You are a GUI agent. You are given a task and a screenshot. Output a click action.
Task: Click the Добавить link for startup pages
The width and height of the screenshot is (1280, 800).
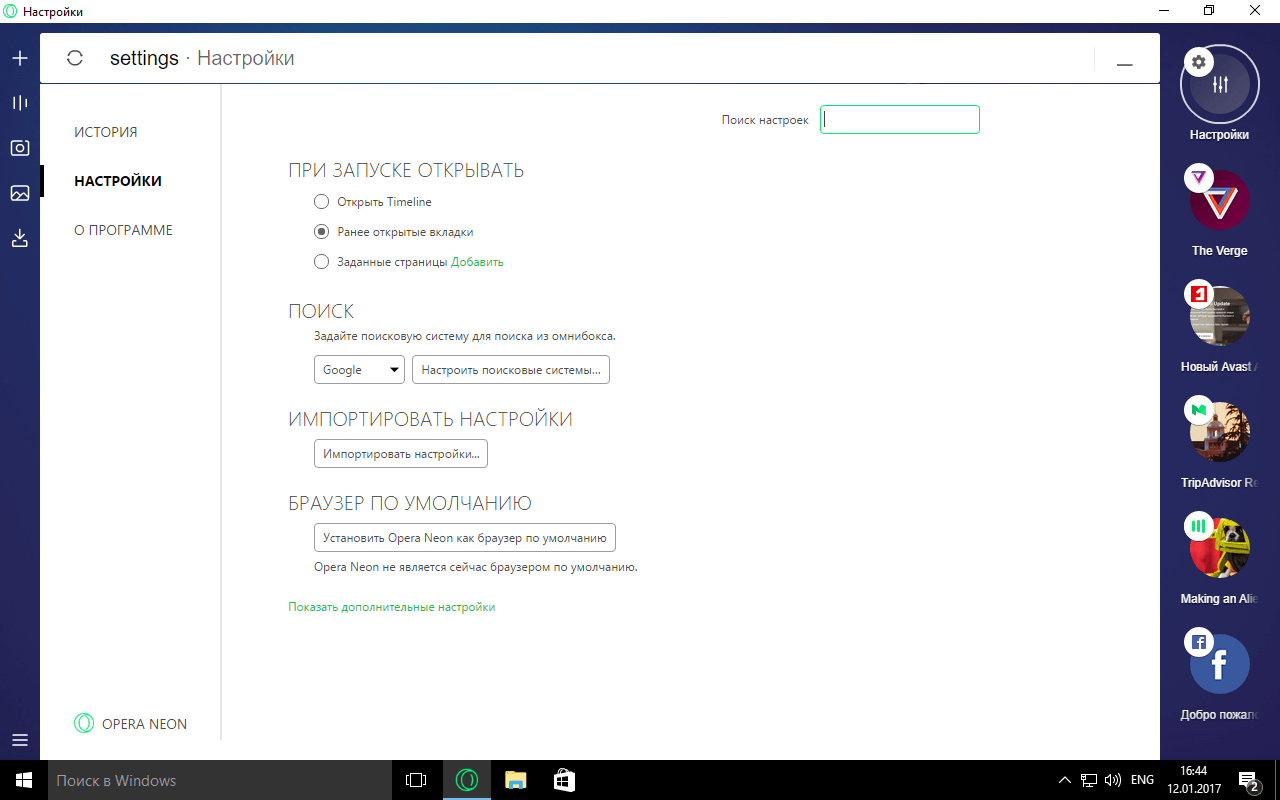[477, 262]
